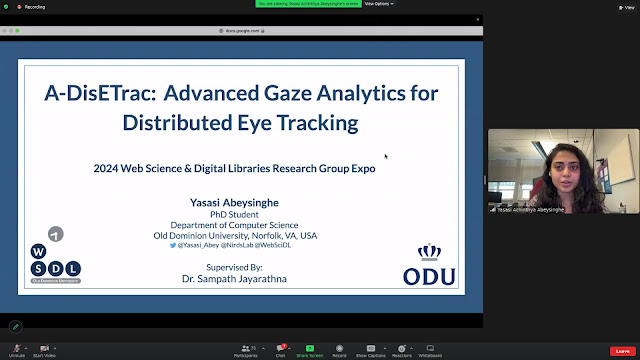Click the Twitter handle @Yasasi_Abey
The image size is (640, 360).
(x=198, y=245)
